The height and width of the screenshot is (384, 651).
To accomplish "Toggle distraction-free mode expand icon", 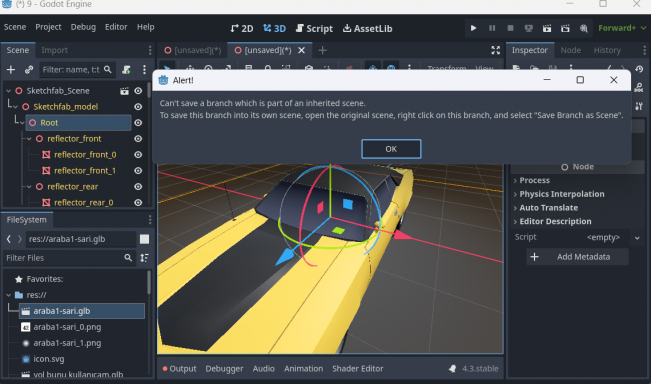I will coord(496,50).
